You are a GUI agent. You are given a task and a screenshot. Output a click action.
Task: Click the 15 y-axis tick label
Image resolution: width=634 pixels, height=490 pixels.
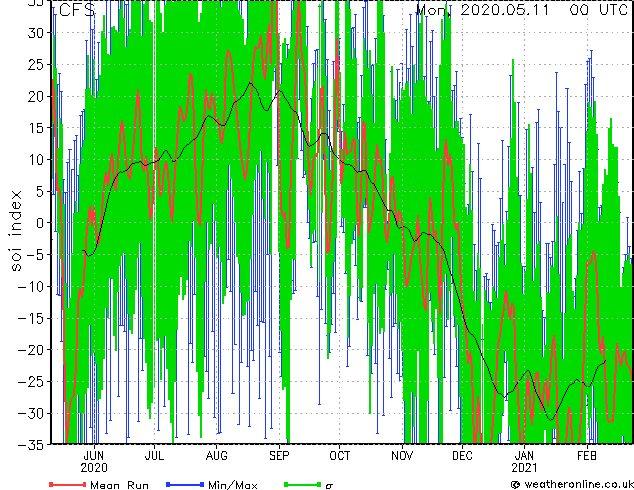36,128
